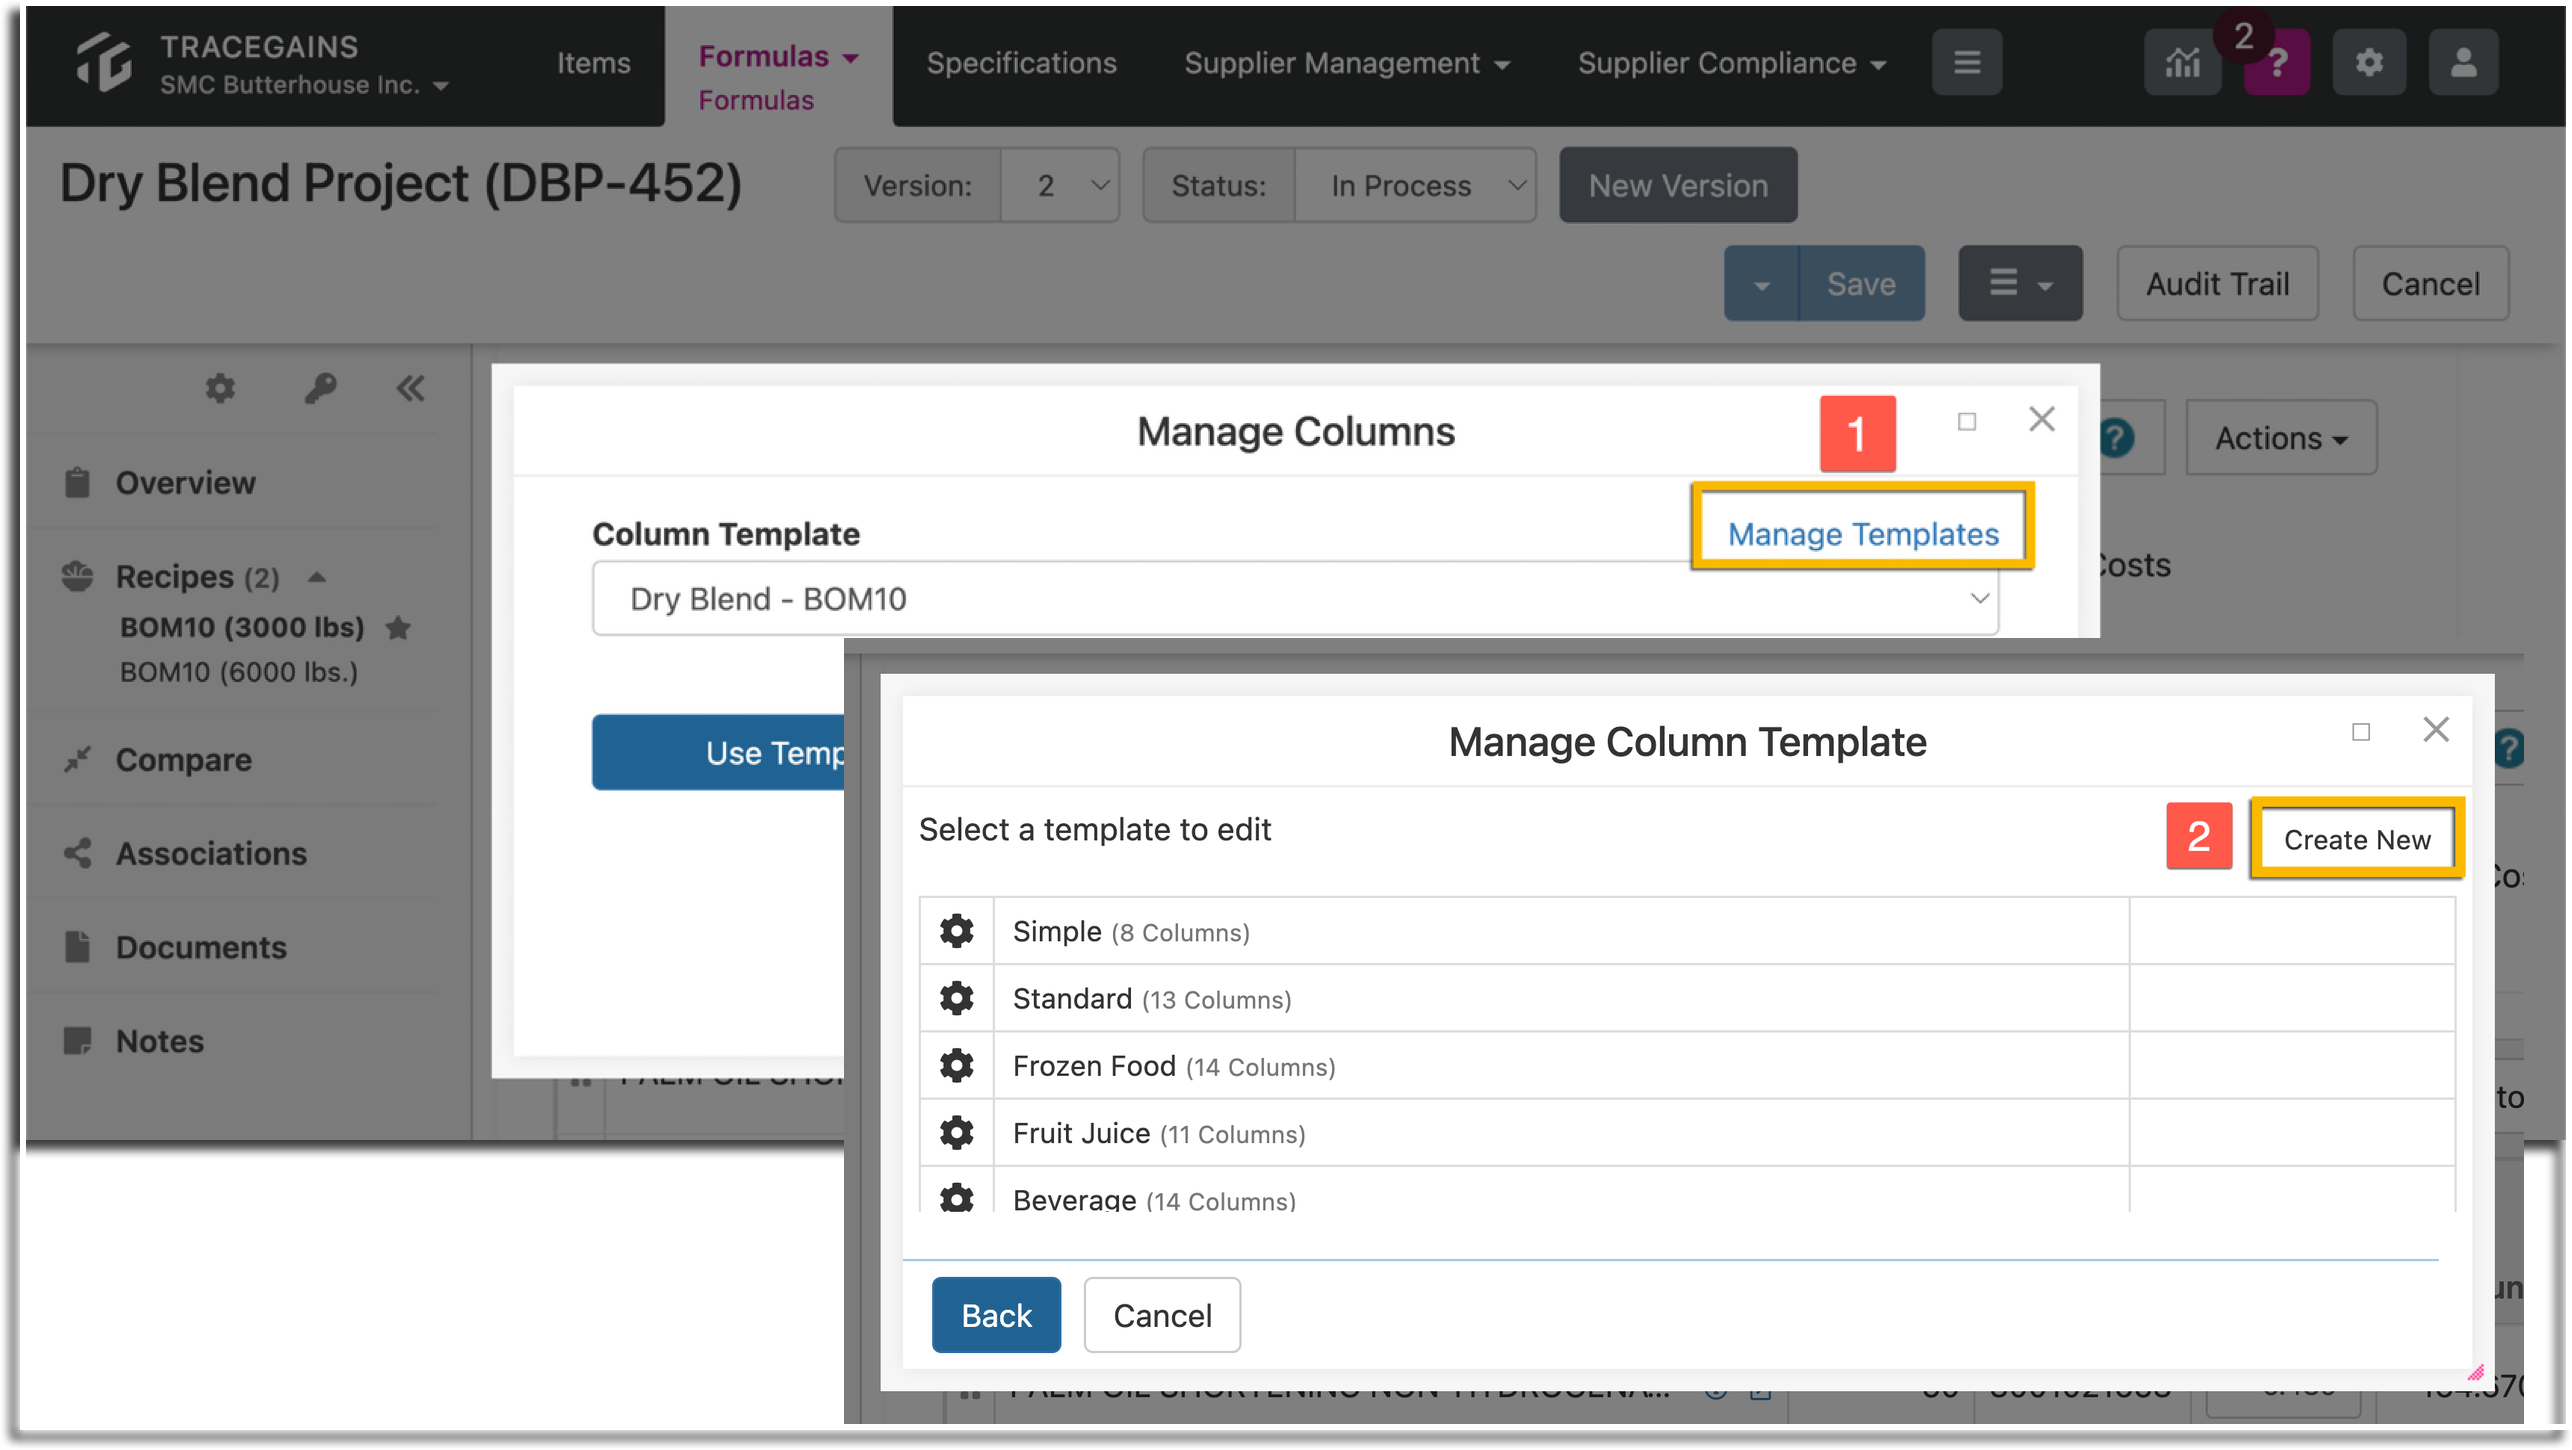Open the Supplier Management menu
The height and width of the screenshot is (1450, 2572).
coord(1346,63)
